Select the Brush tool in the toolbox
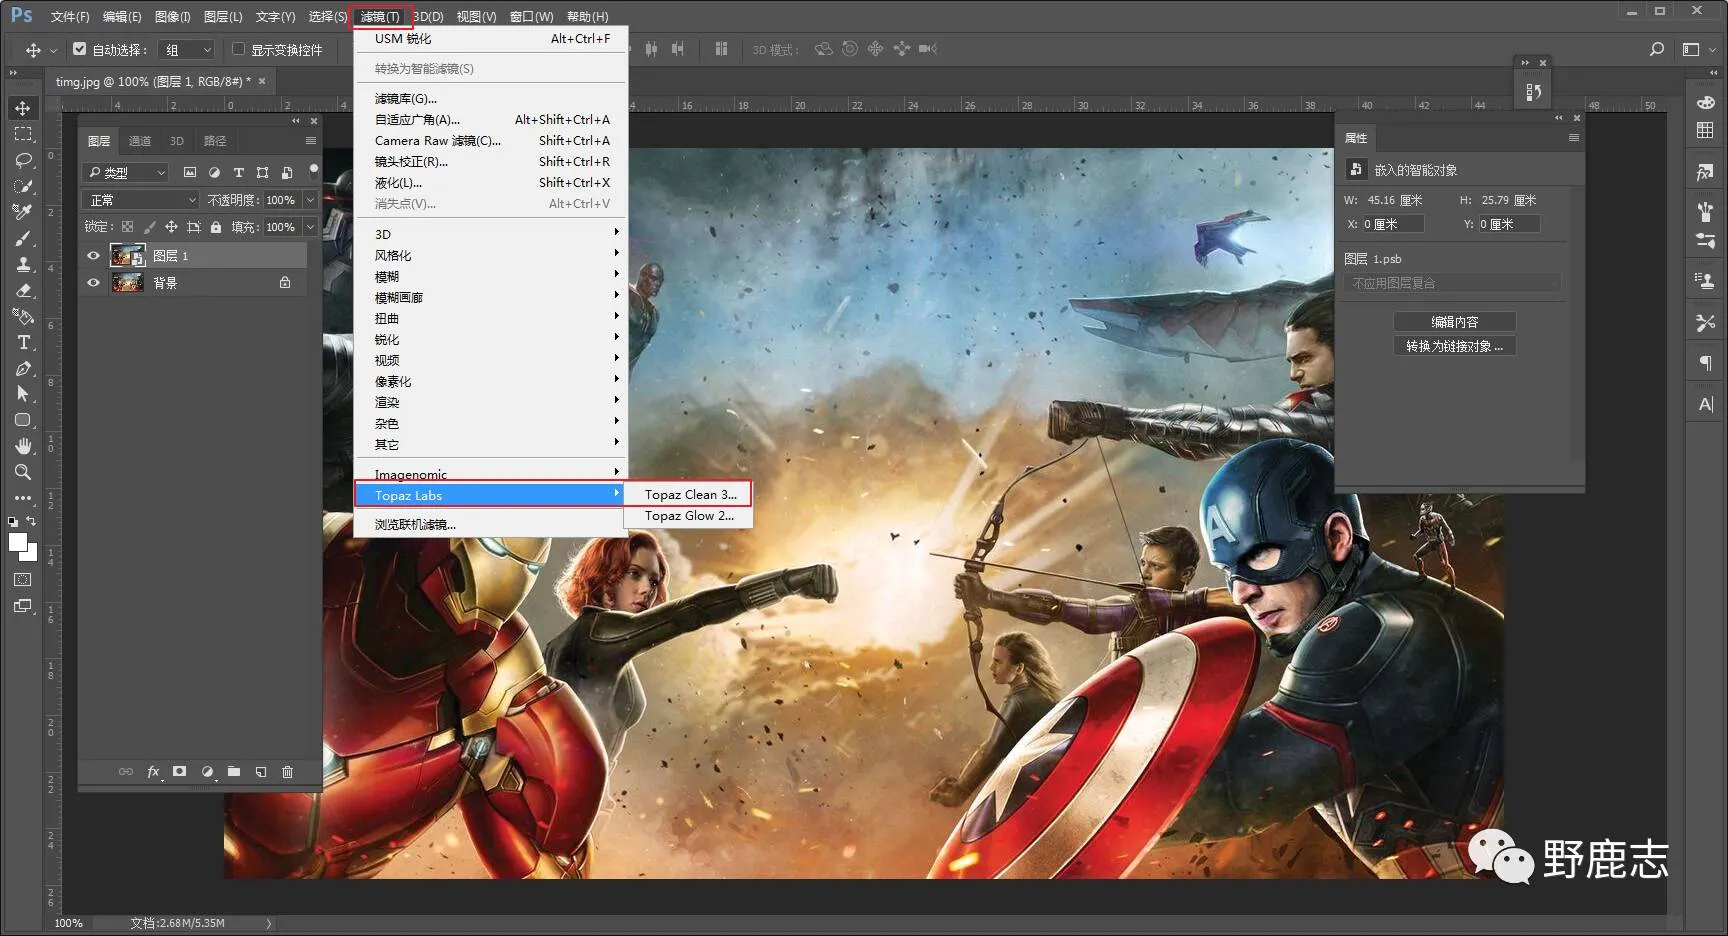 point(23,238)
